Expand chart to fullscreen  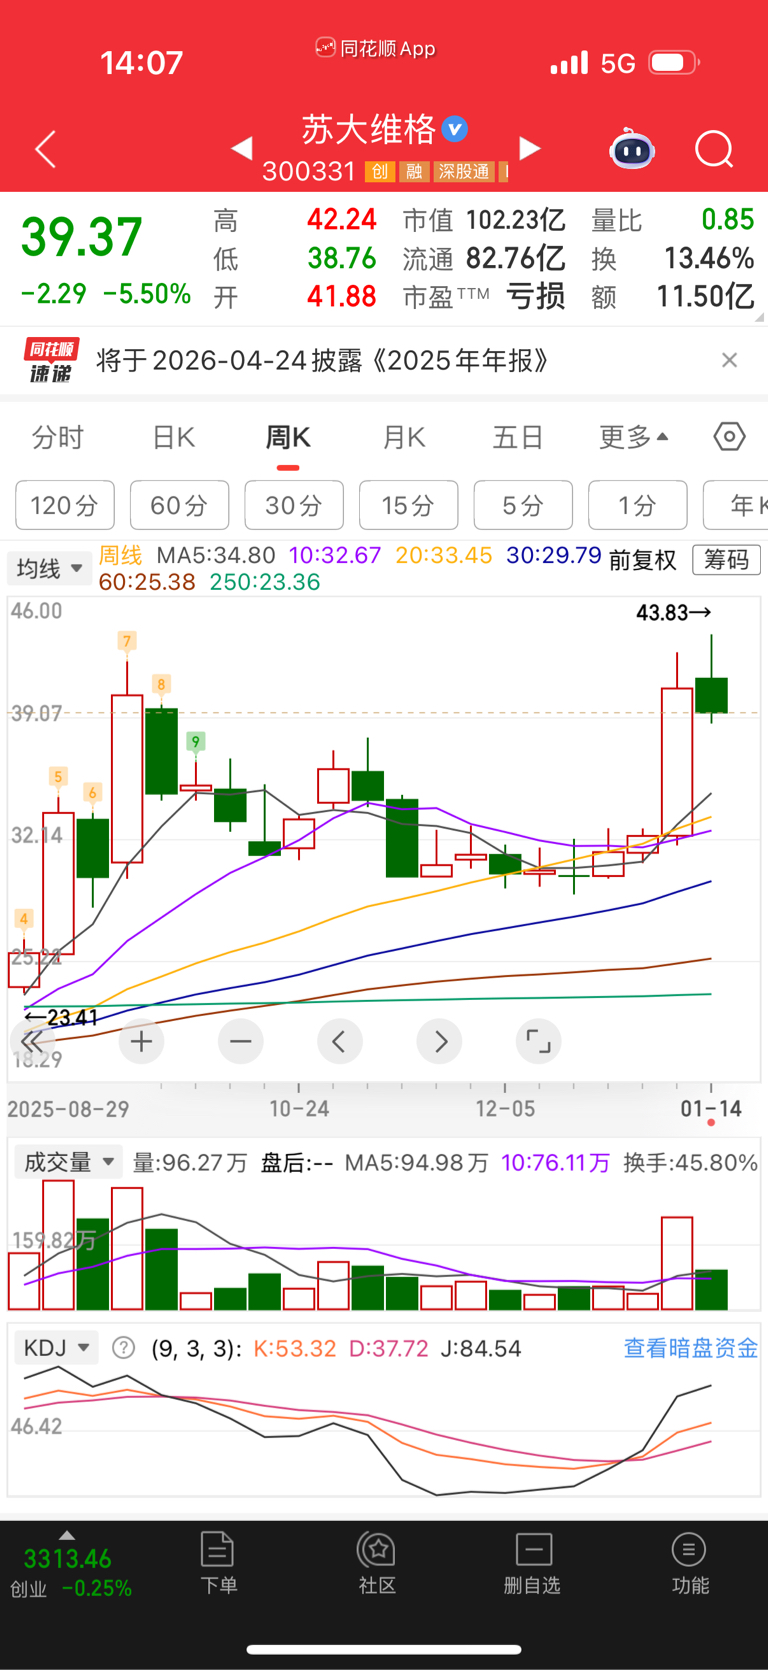click(538, 1042)
